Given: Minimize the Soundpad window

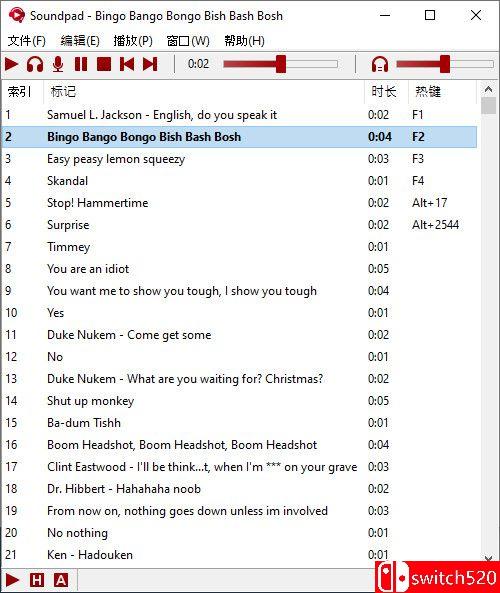Looking at the screenshot, I should click(385, 16).
